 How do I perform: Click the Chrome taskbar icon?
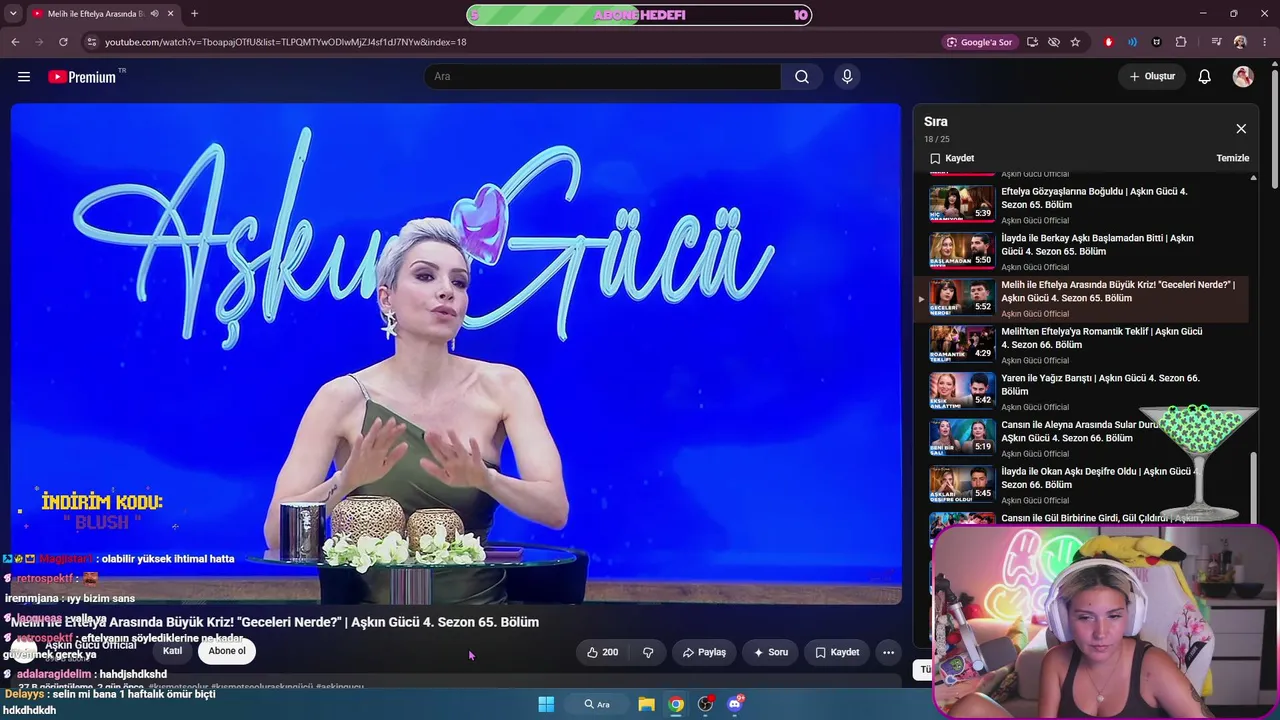pos(676,704)
